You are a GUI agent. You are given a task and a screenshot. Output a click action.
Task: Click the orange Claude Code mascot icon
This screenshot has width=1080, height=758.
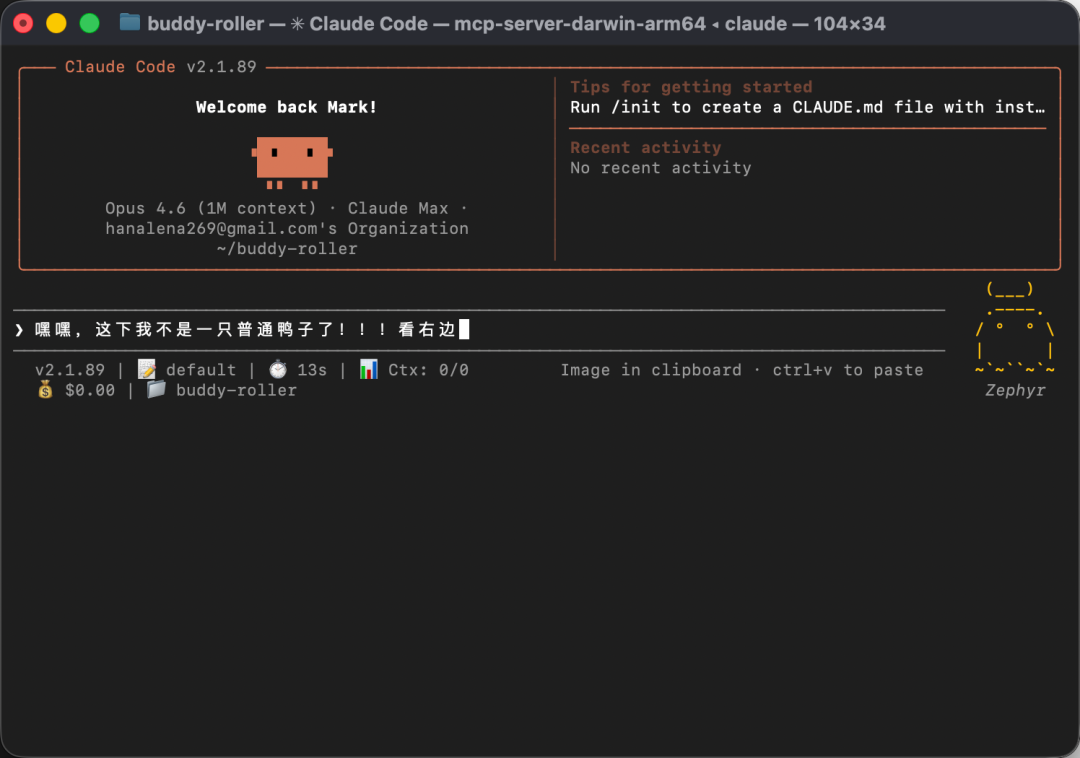[291, 162]
